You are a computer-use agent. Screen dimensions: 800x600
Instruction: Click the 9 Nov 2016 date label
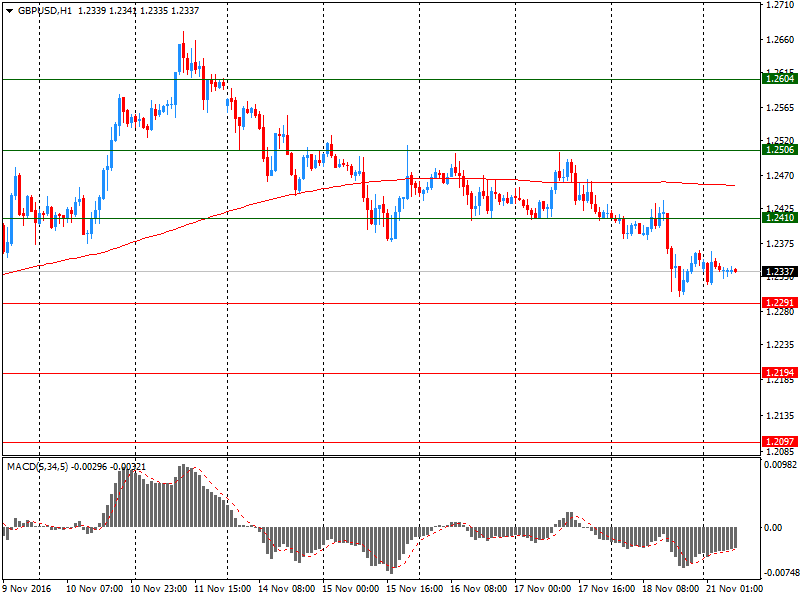point(27,589)
